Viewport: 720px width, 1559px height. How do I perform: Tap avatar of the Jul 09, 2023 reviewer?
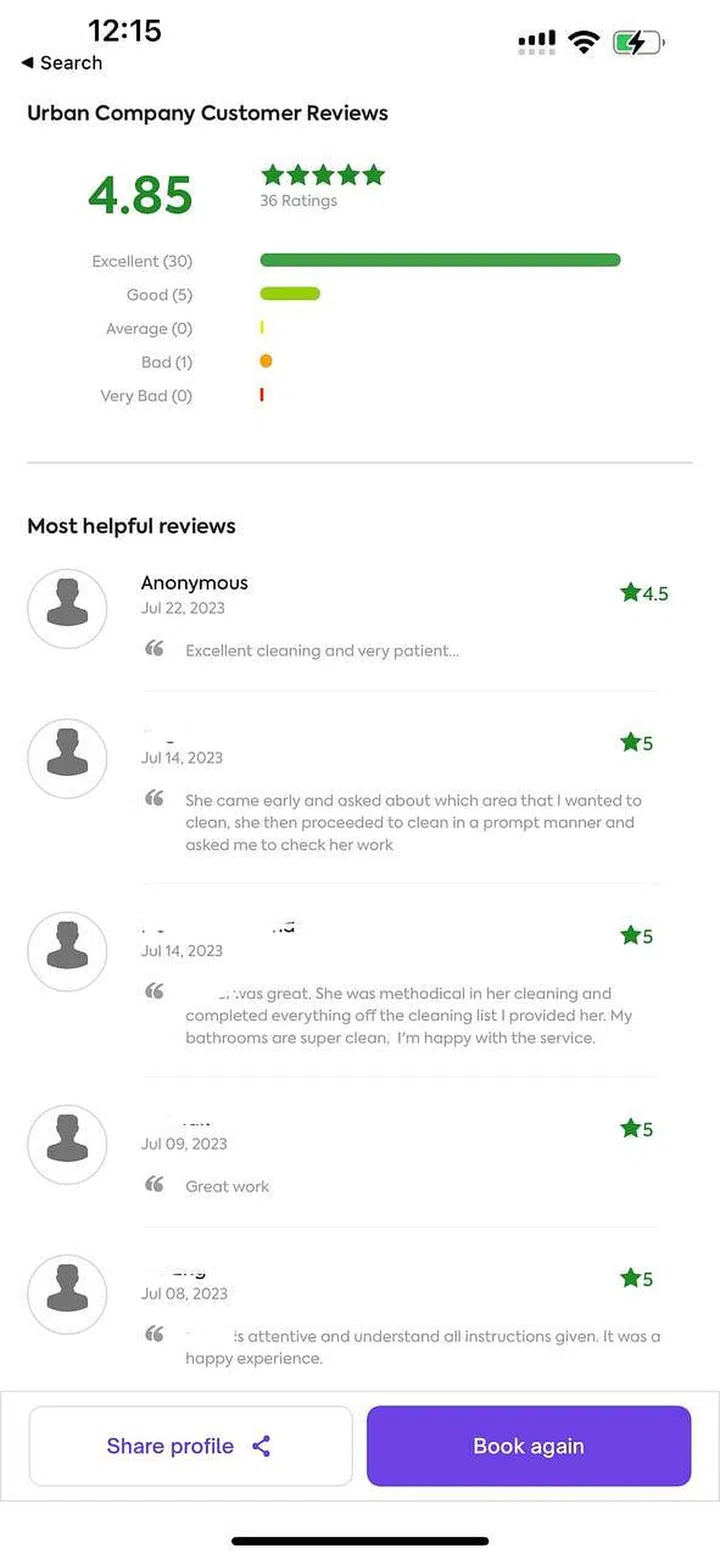pyautogui.click(x=67, y=1145)
